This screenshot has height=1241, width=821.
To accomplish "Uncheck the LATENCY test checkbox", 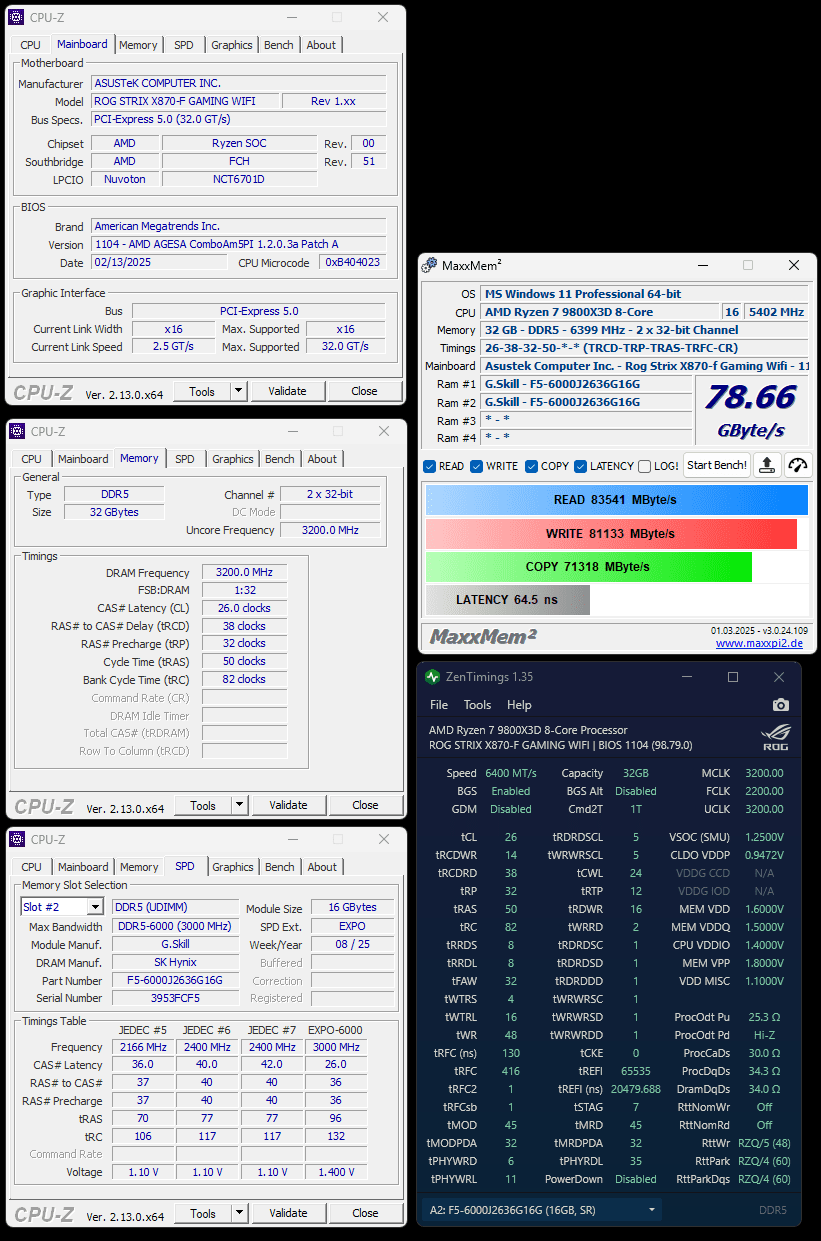I will pos(580,466).
